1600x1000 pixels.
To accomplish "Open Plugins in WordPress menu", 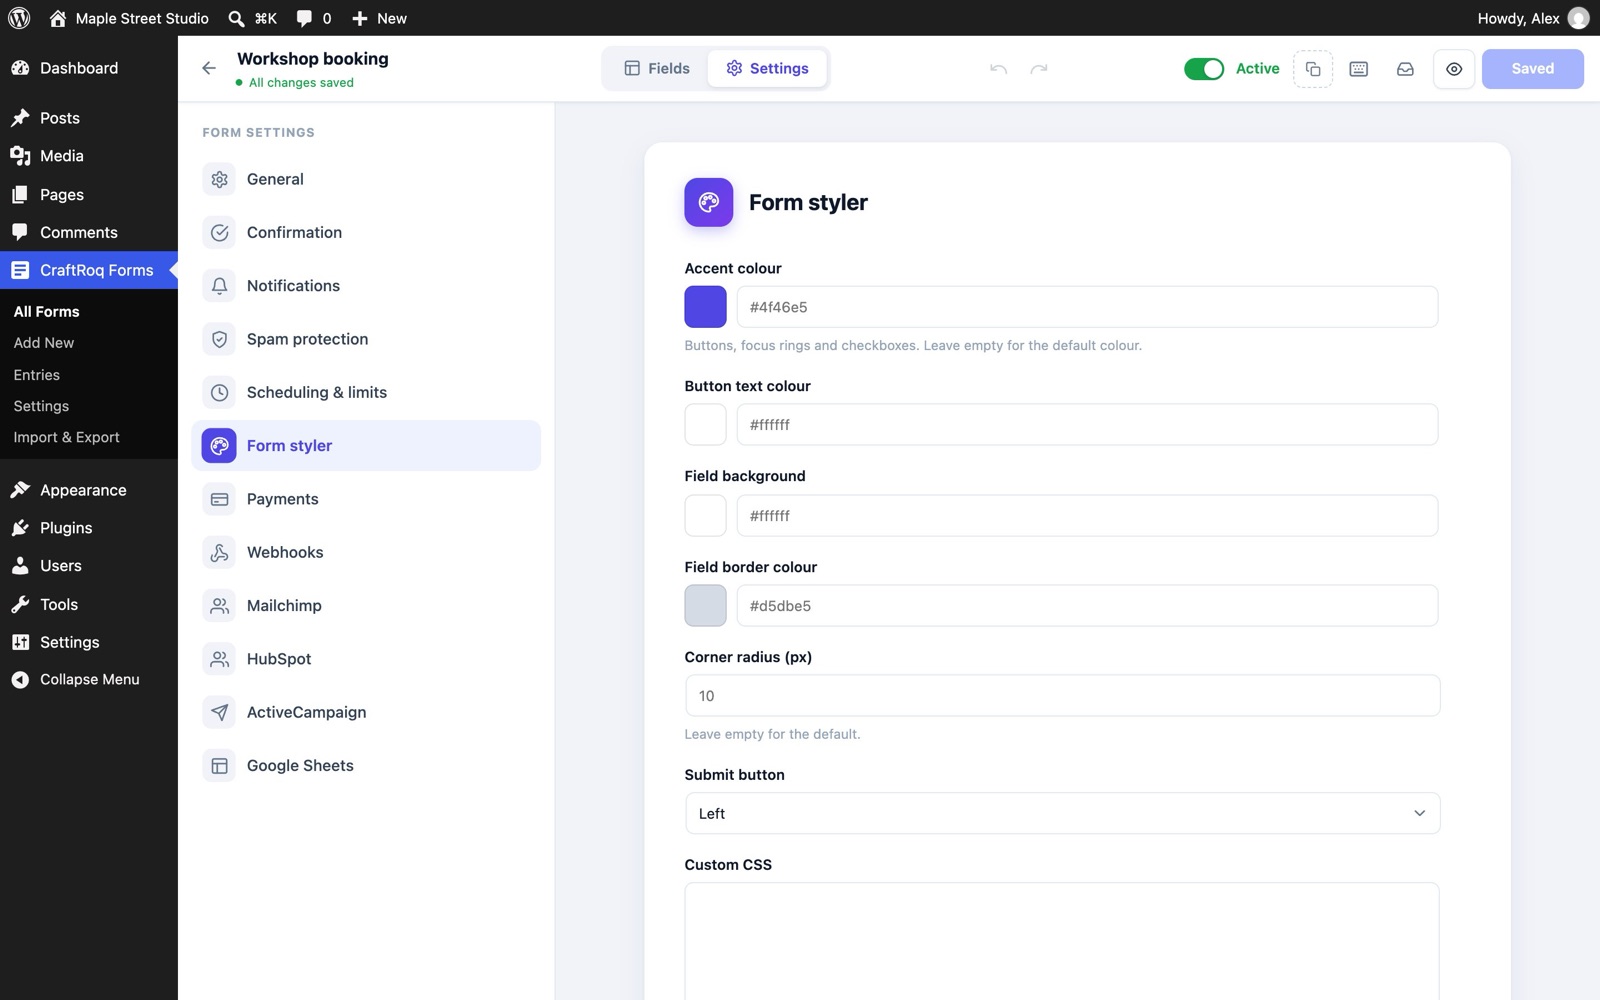I will (89, 528).
